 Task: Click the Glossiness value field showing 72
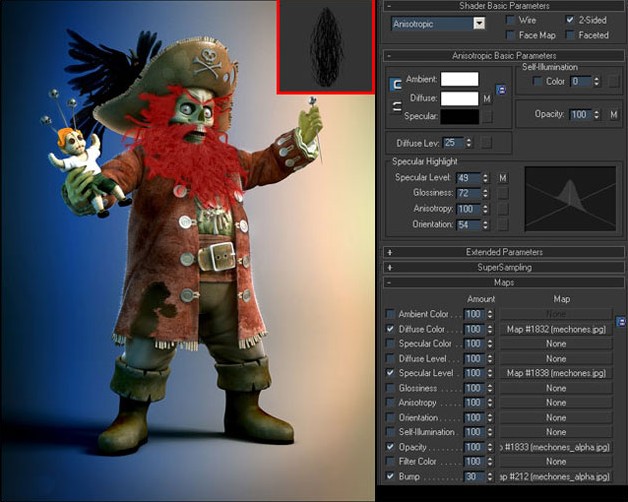(x=468, y=193)
